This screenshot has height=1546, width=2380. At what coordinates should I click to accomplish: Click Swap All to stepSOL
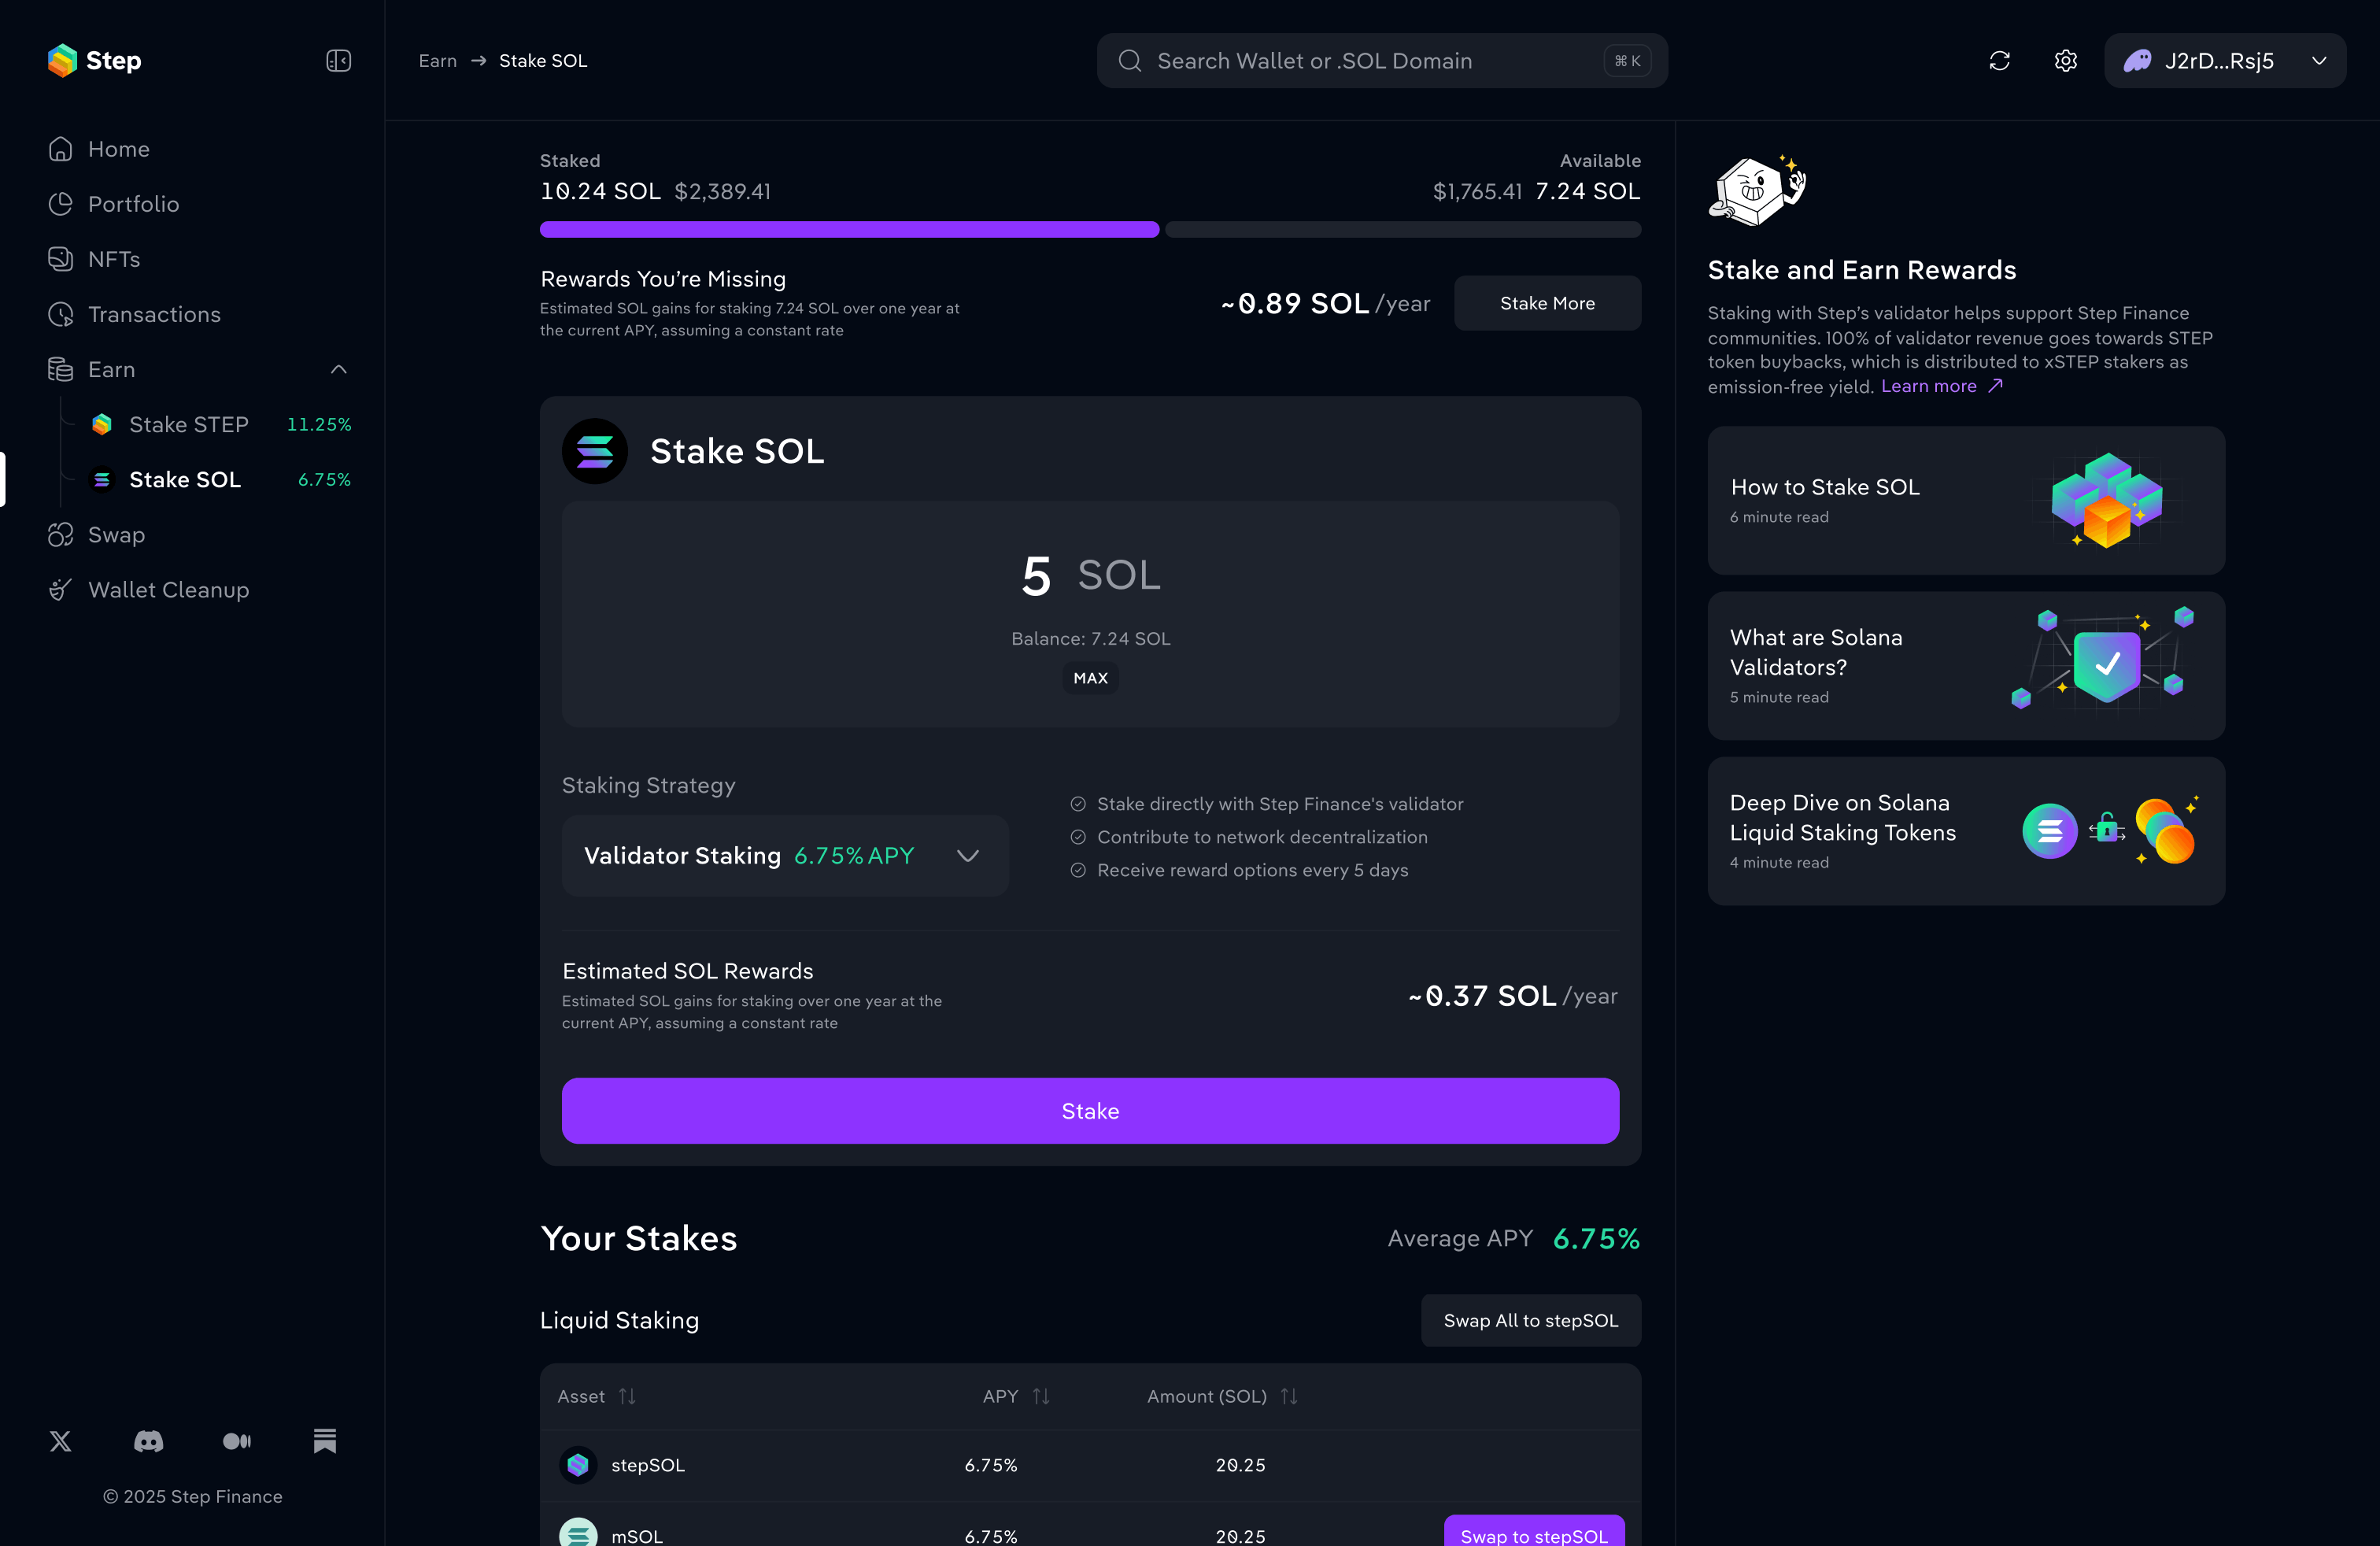click(x=1530, y=1321)
